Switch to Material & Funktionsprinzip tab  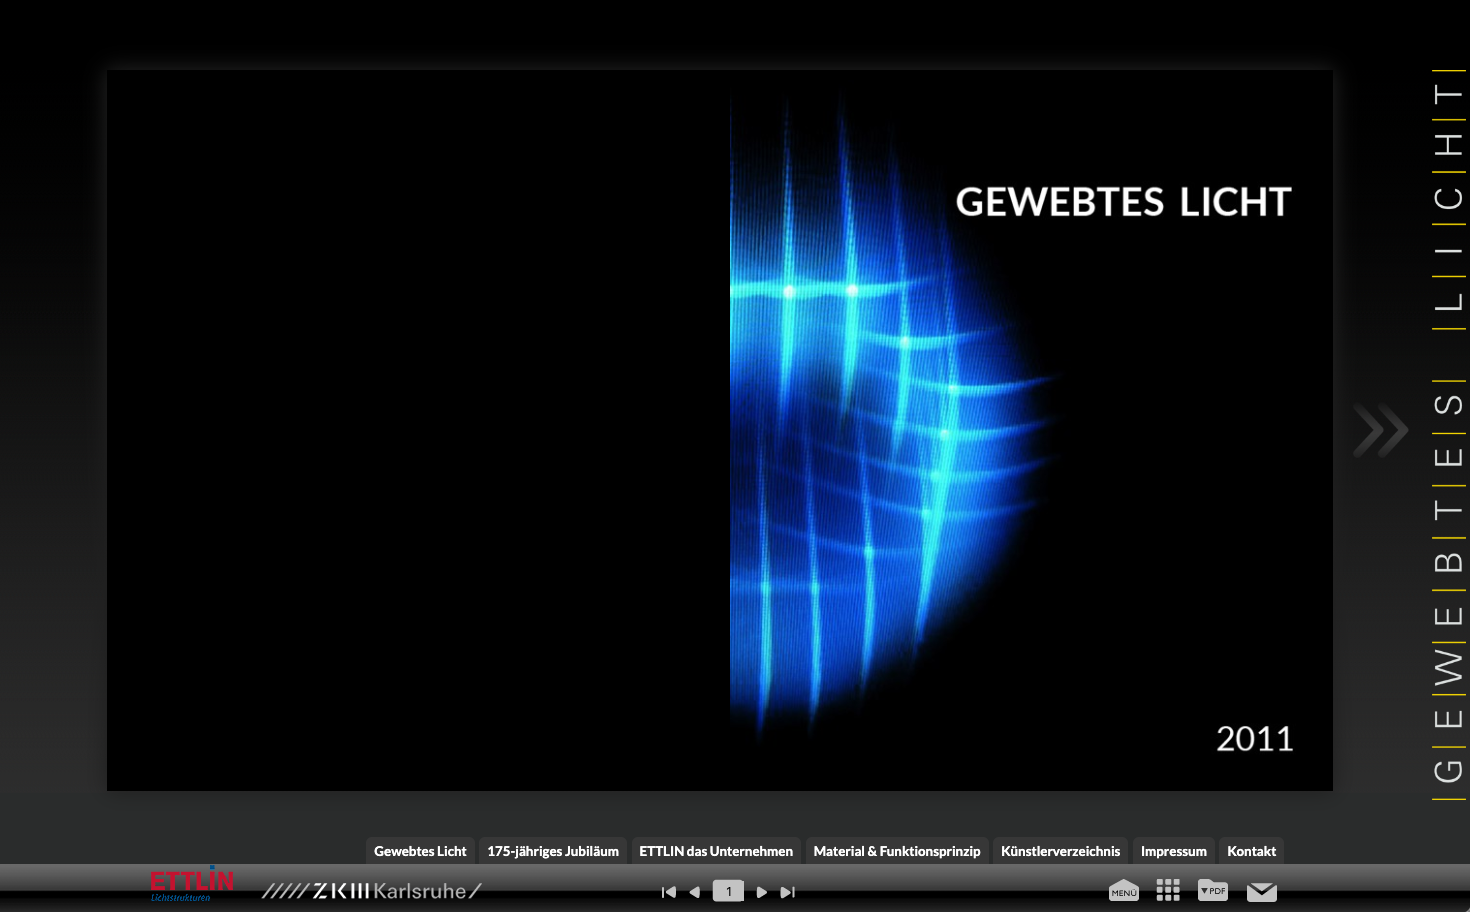pos(897,851)
